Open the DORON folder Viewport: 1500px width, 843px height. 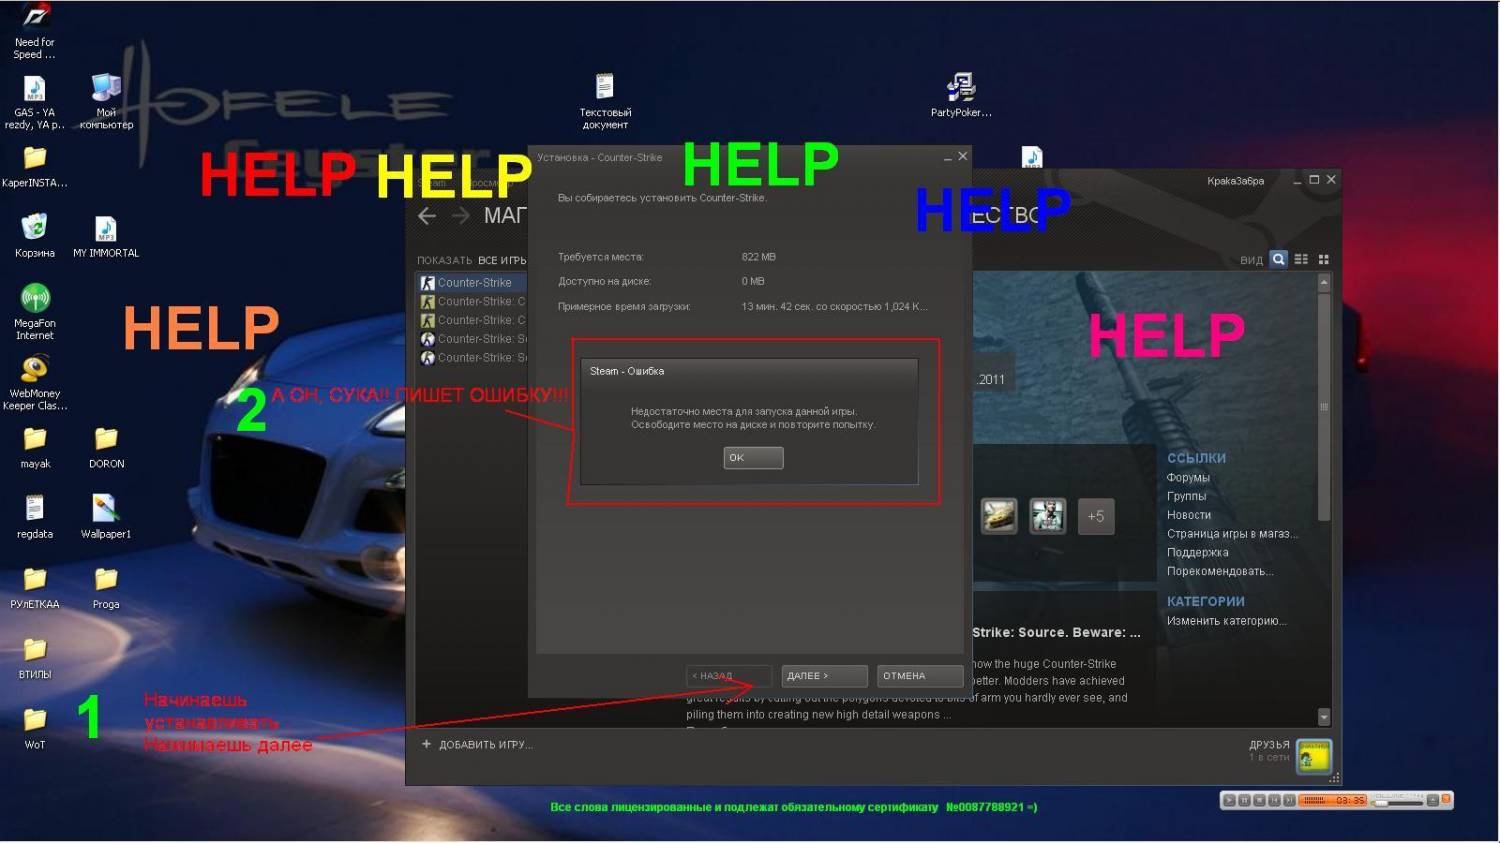(x=106, y=448)
